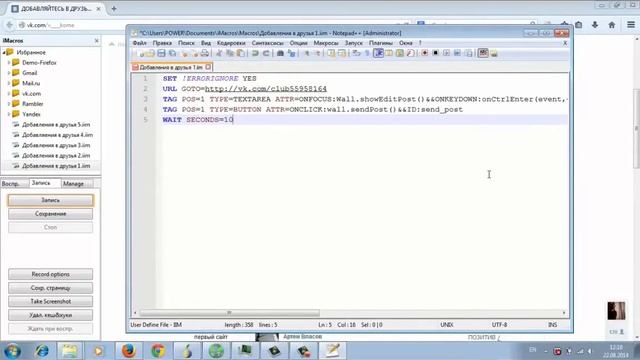Click the Save All toolbar icon
The height and width of the screenshot is (360, 640).
[173, 53]
